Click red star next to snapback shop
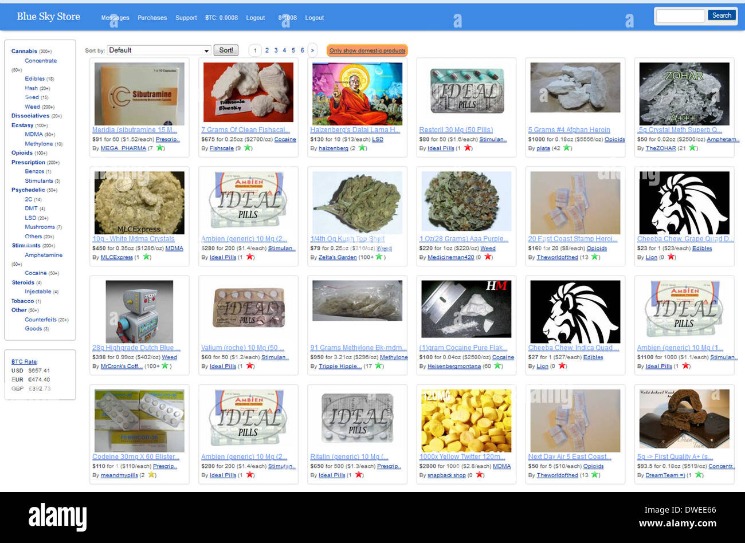This screenshot has width=745, height=543. [x=480, y=475]
